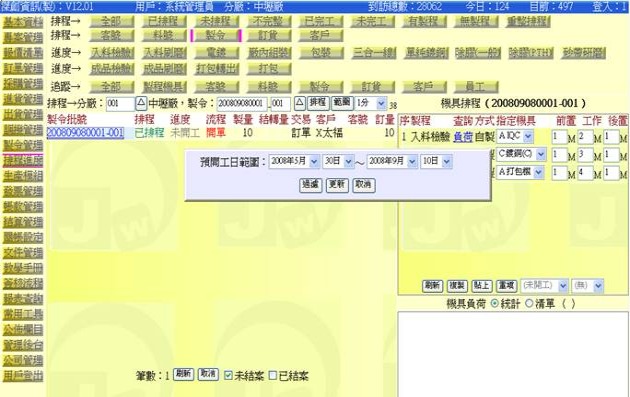The width and height of the screenshot is (630, 397).
Task: Go to 報表查詢 in the left menu
Action: (23, 299)
